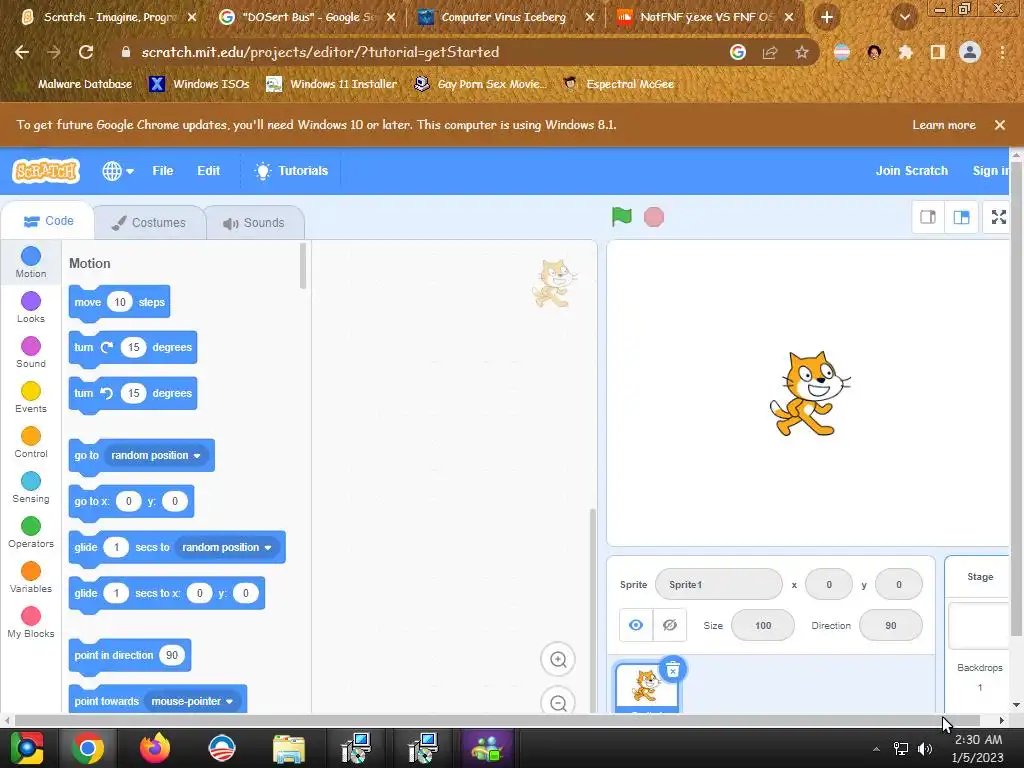Viewport: 1024px width, 768px height.
Task: Select the Events block category
Action: 31,398
